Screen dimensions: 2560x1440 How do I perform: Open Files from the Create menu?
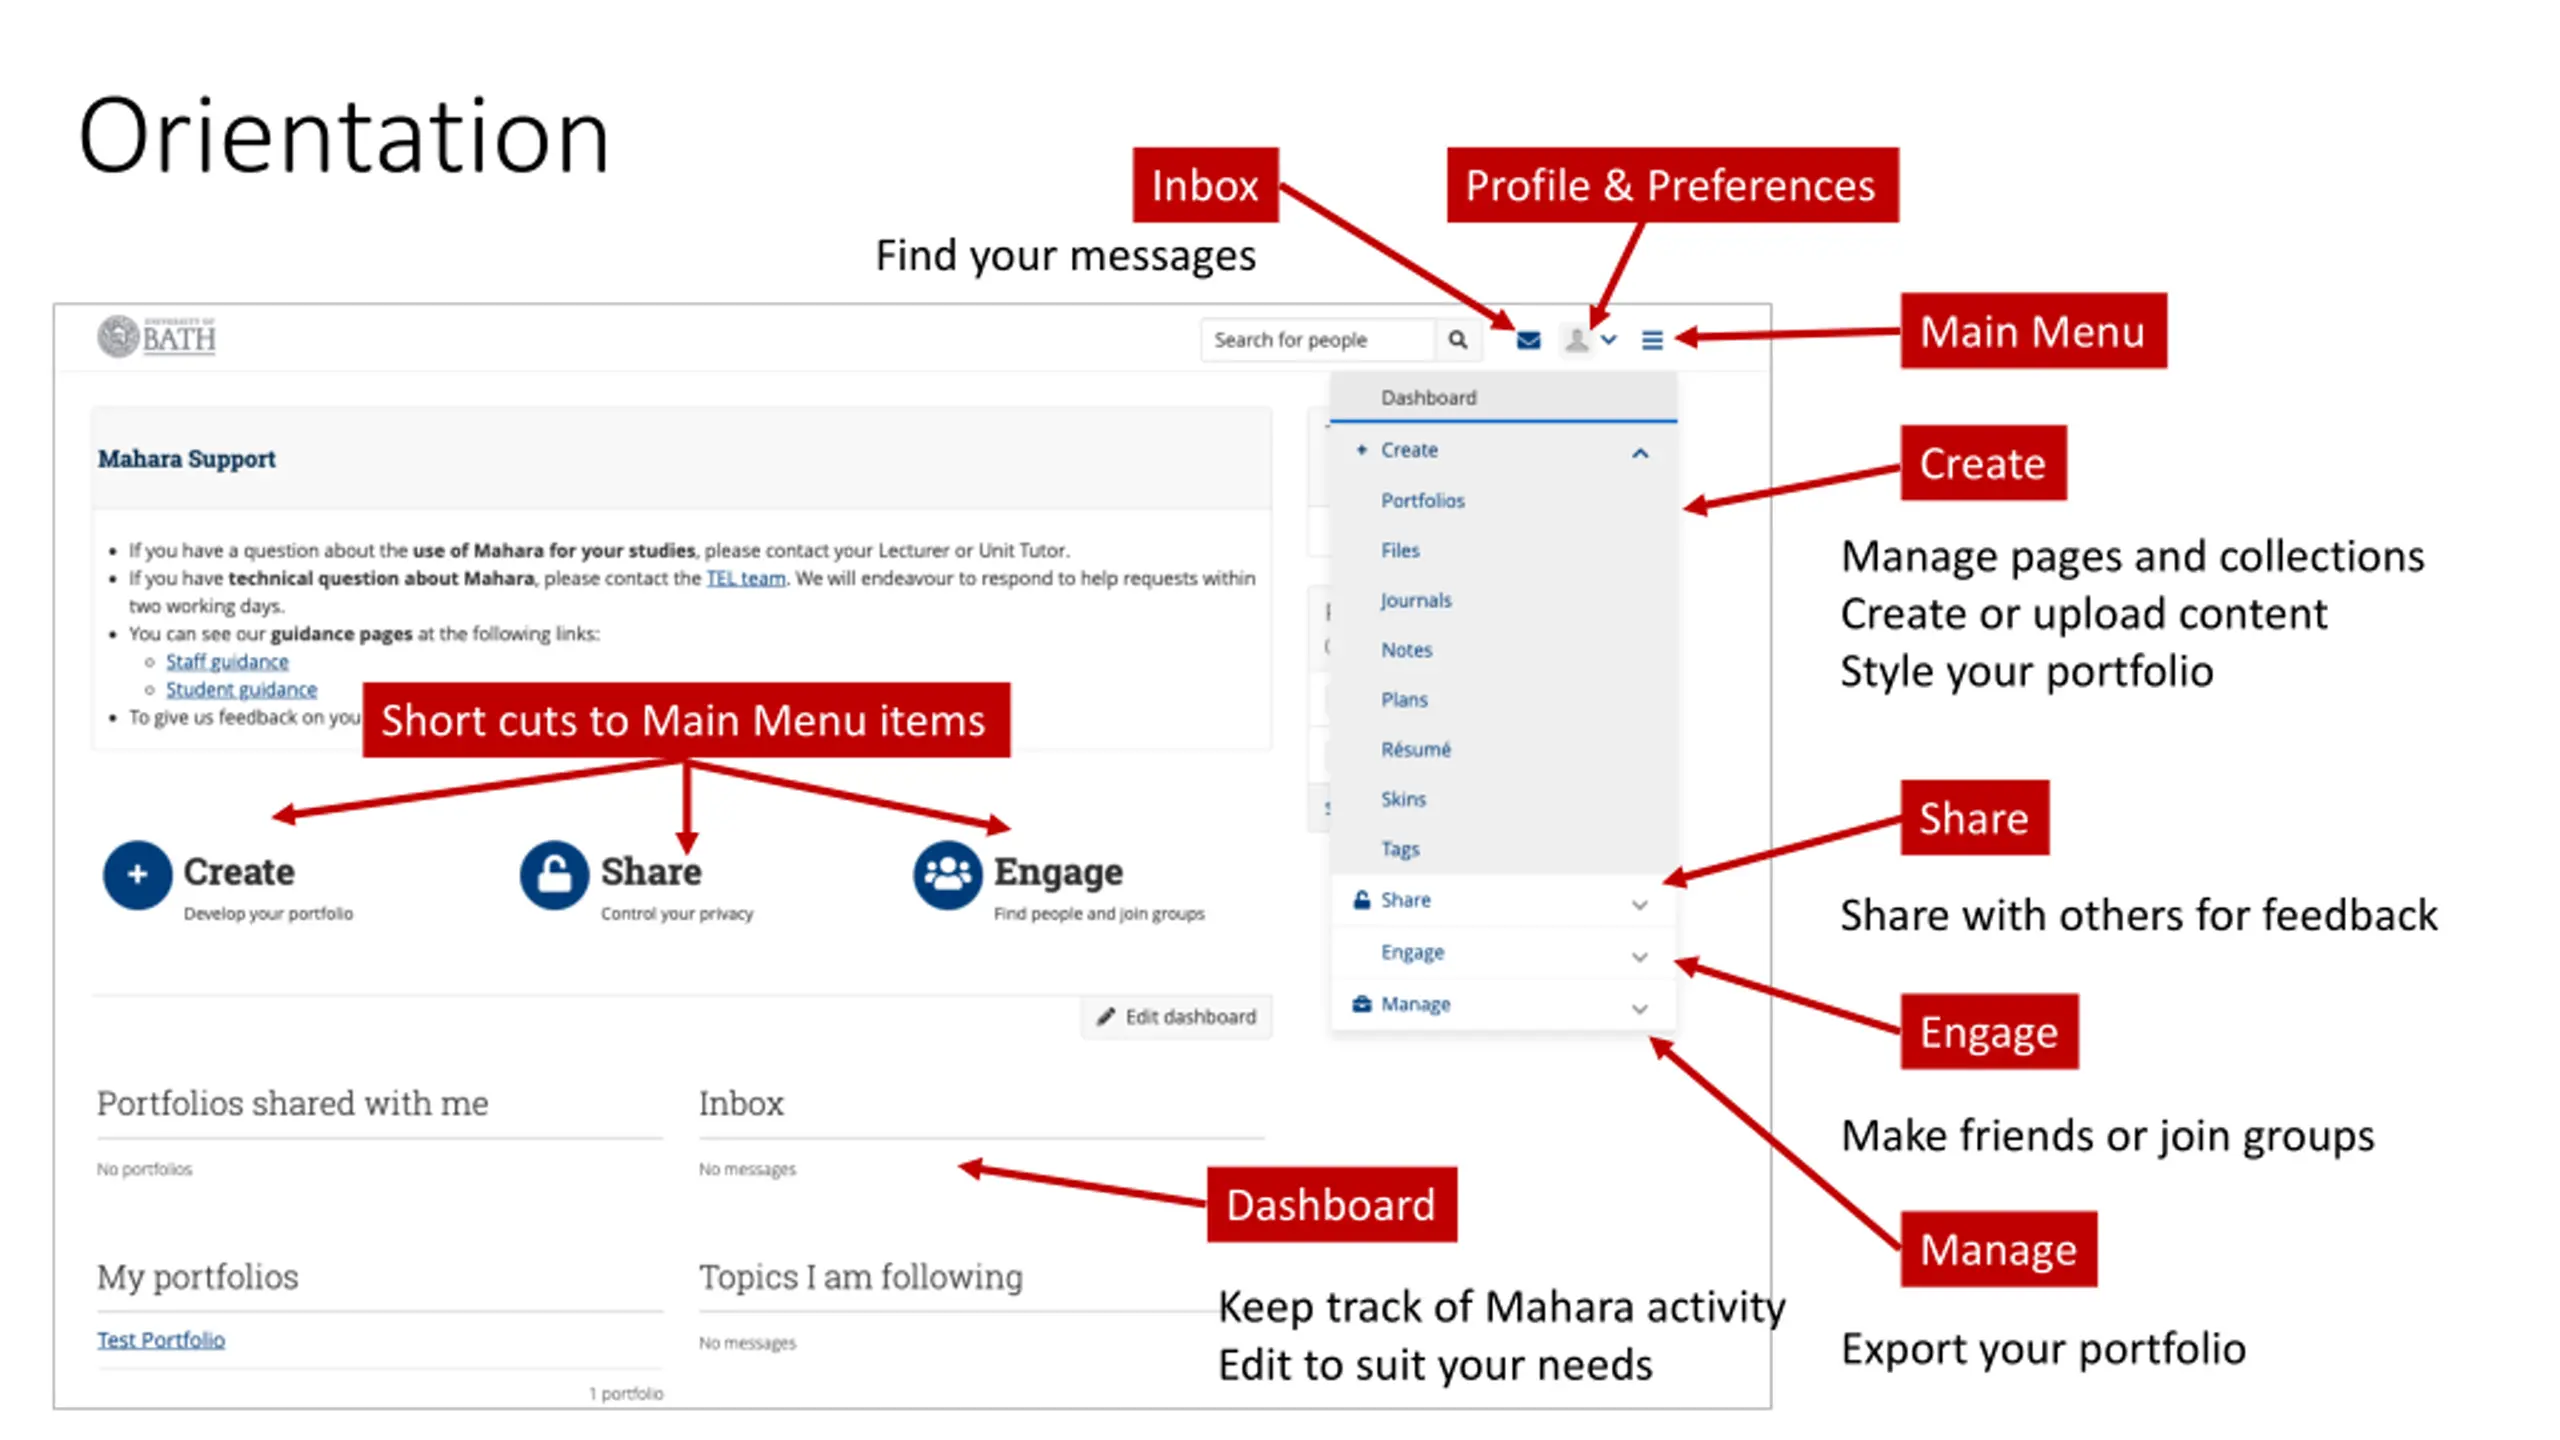[x=1399, y=550]
